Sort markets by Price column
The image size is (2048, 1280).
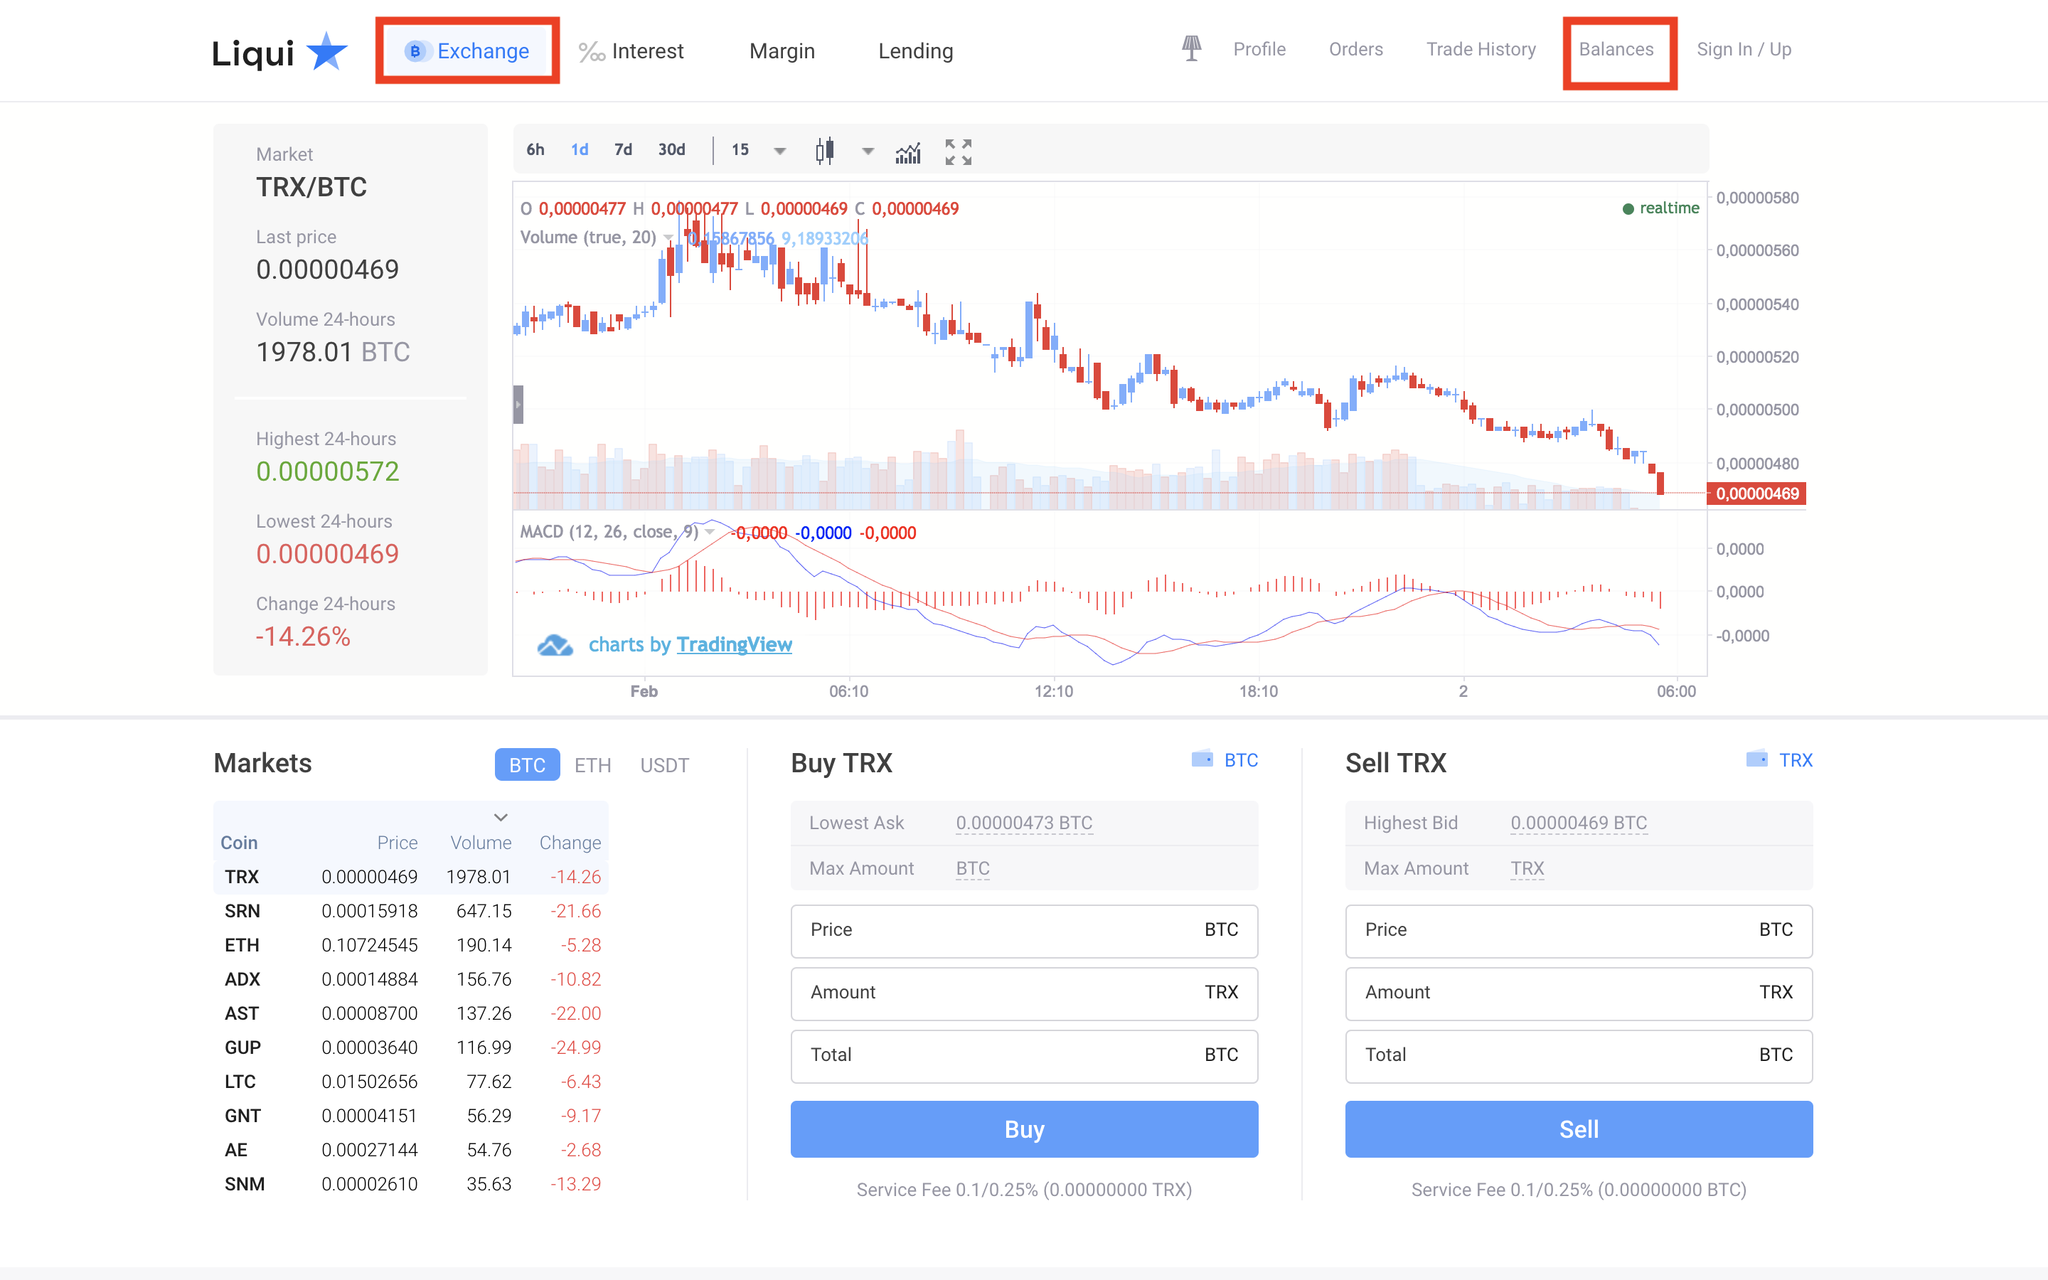point(397,843)
